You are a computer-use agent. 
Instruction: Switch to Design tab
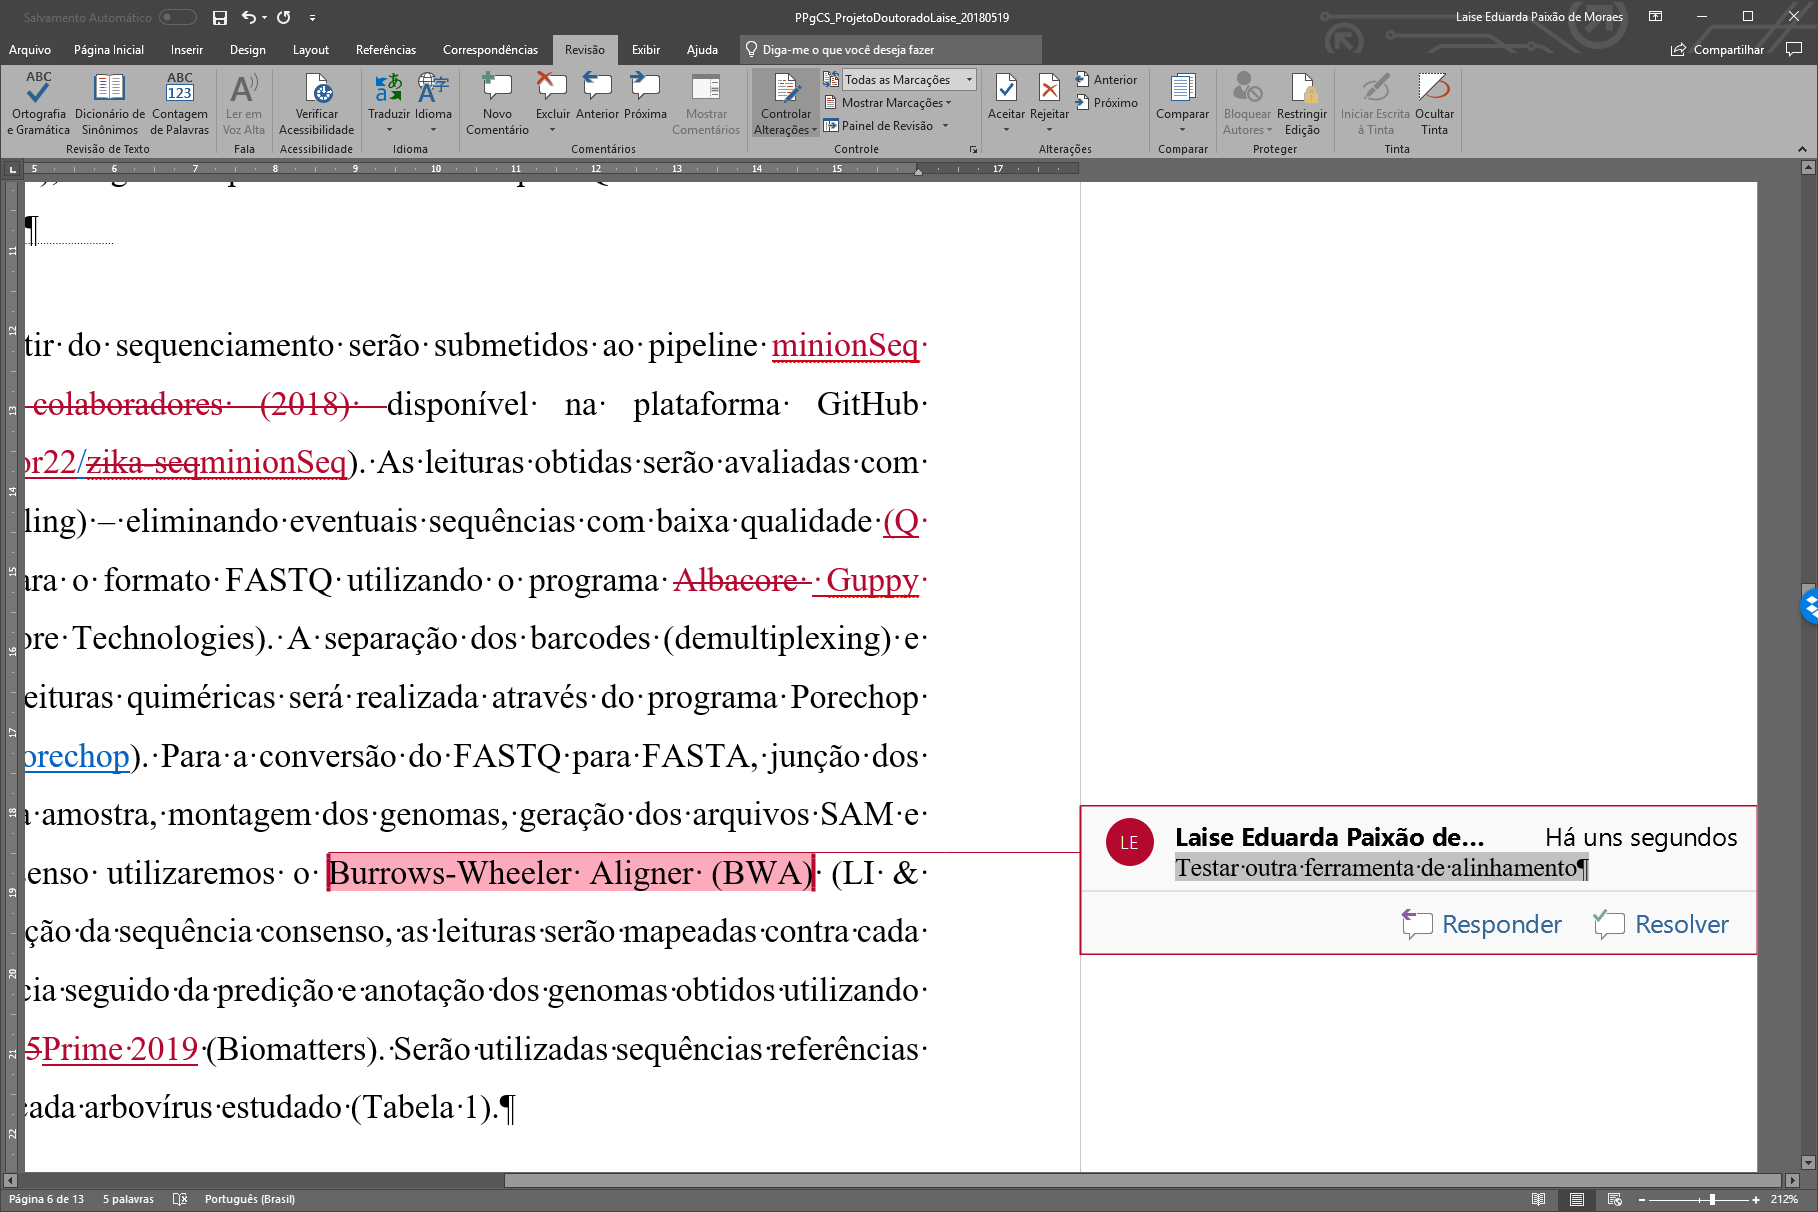[248, 50]
